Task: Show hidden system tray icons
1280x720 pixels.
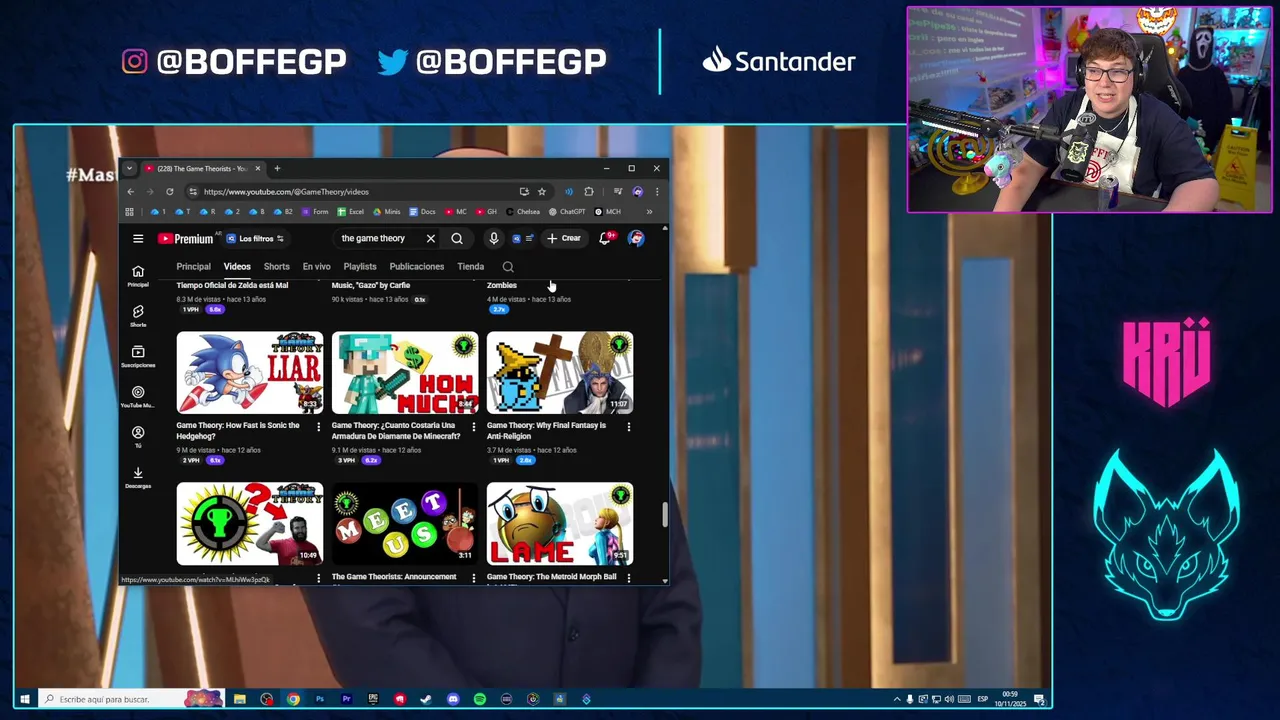Action: tap(897, 699)
